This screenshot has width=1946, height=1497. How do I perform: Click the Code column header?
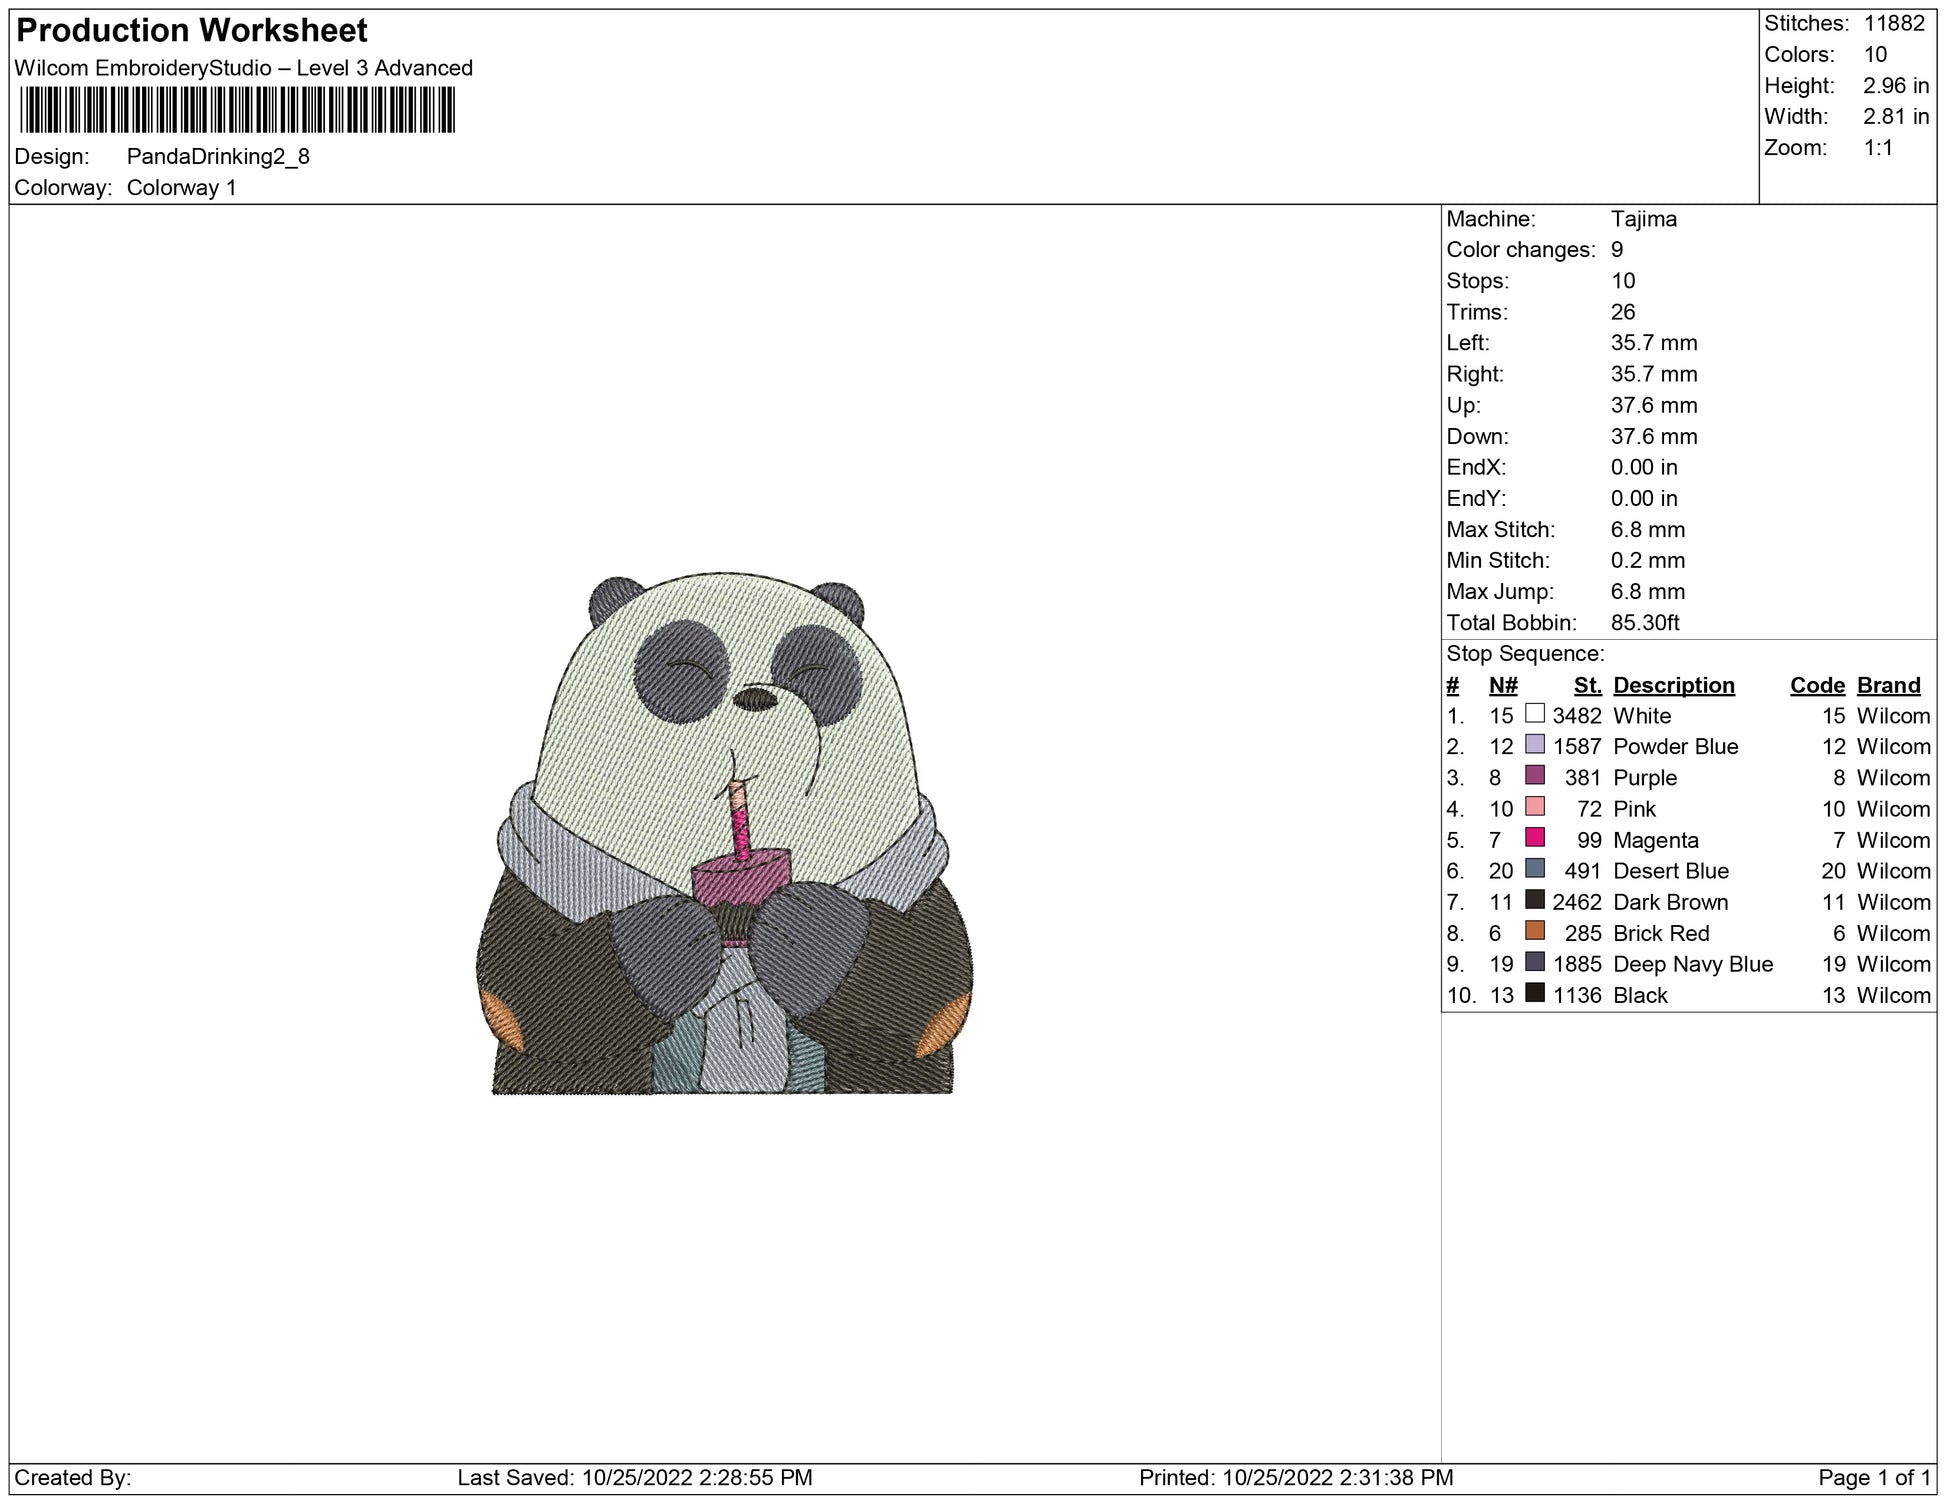click(1816, 685)
